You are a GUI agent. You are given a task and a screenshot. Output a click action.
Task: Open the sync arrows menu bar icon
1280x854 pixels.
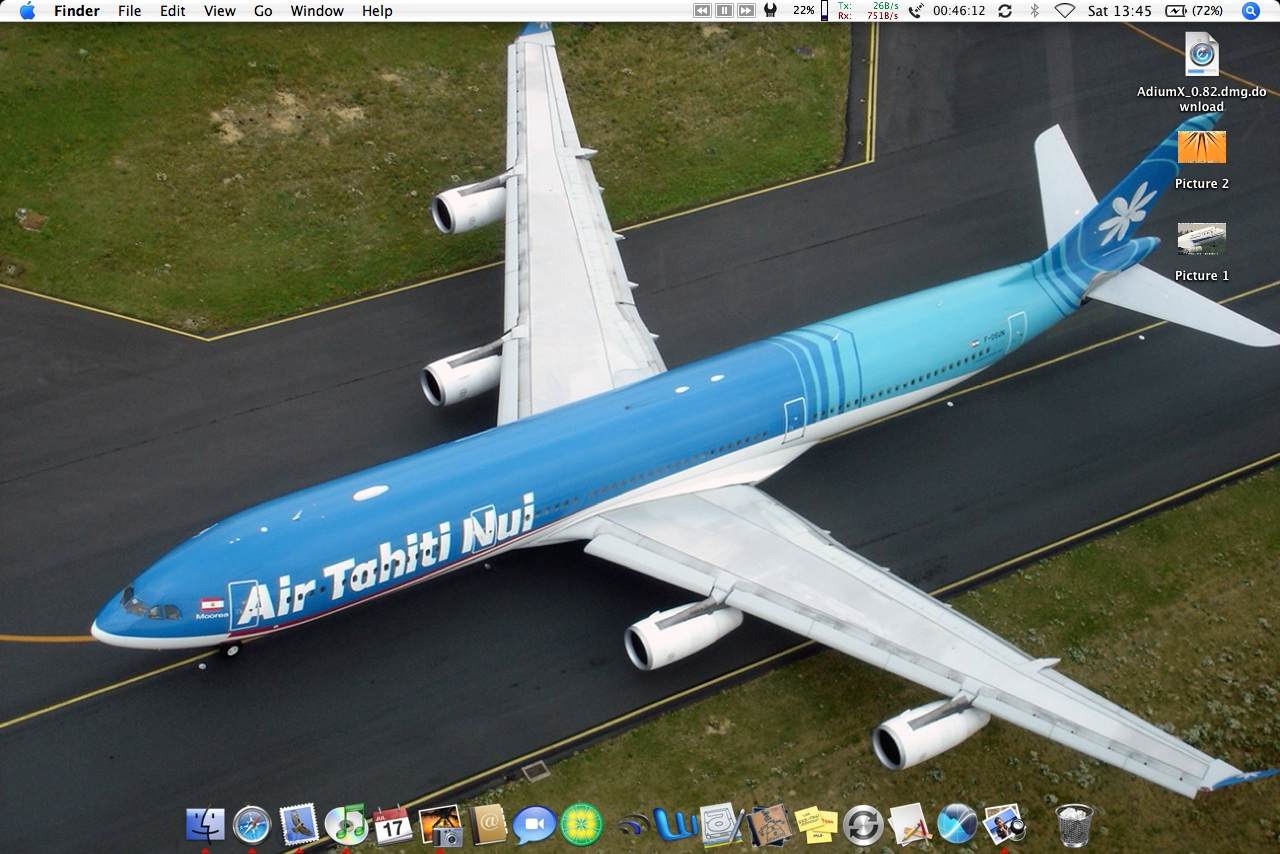(1005, 11)
